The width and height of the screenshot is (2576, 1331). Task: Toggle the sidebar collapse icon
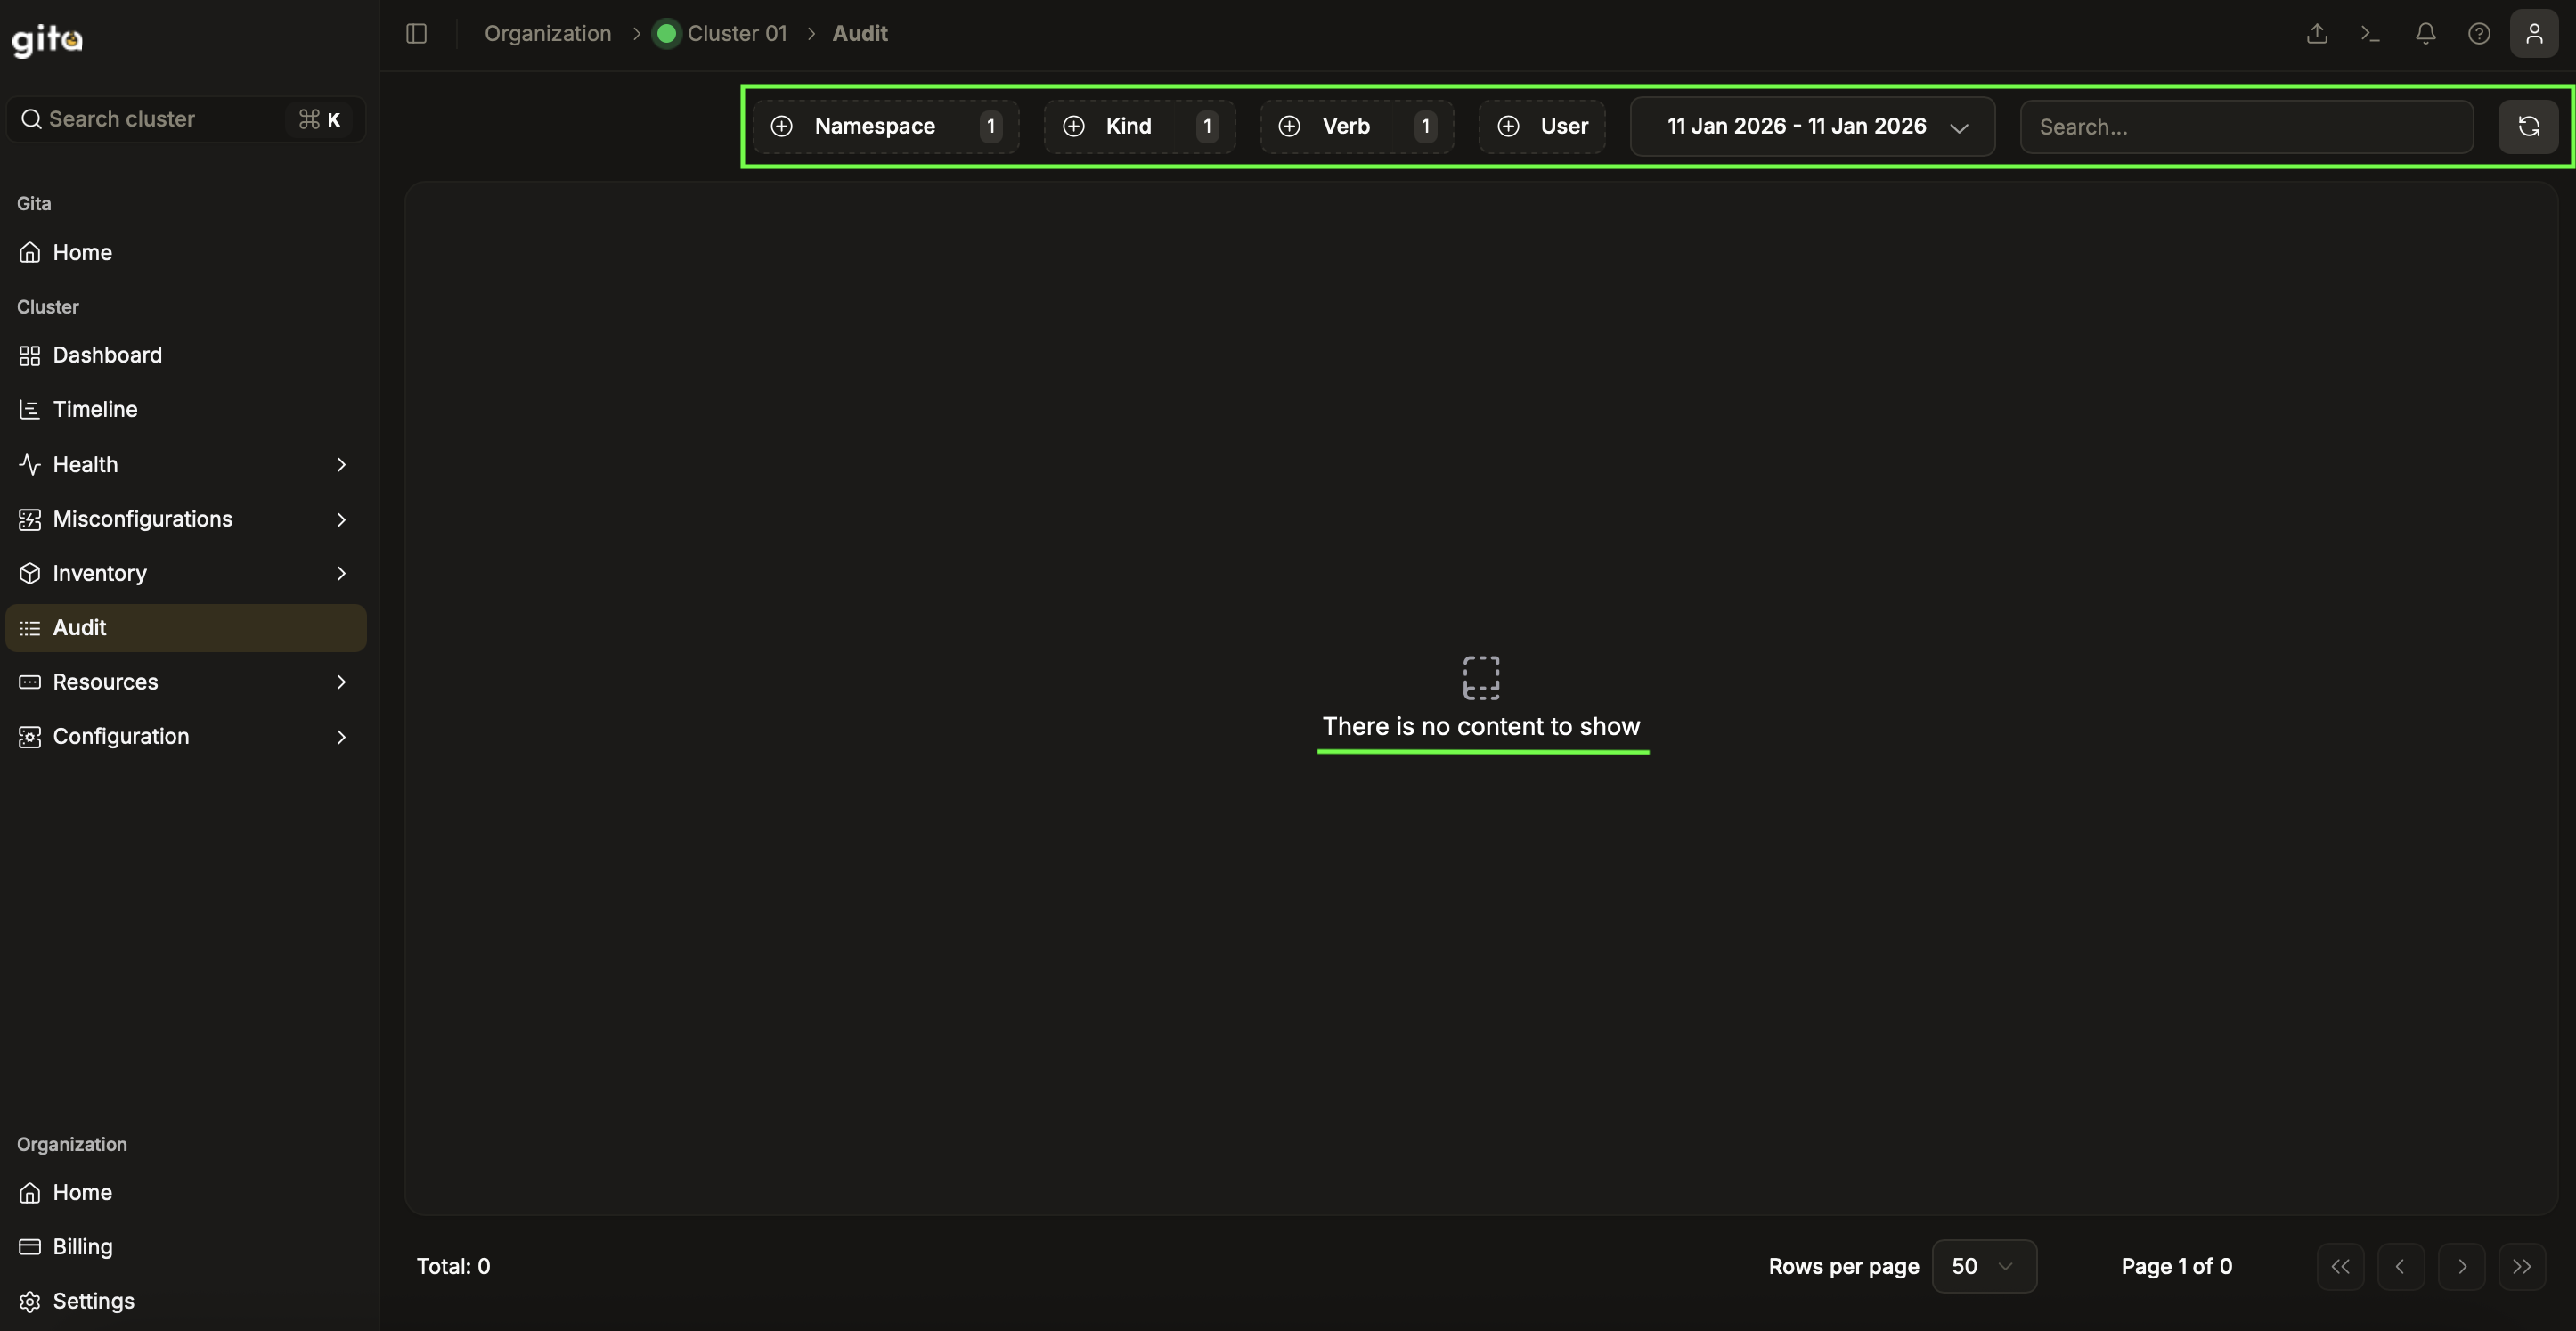pos(417,34)
